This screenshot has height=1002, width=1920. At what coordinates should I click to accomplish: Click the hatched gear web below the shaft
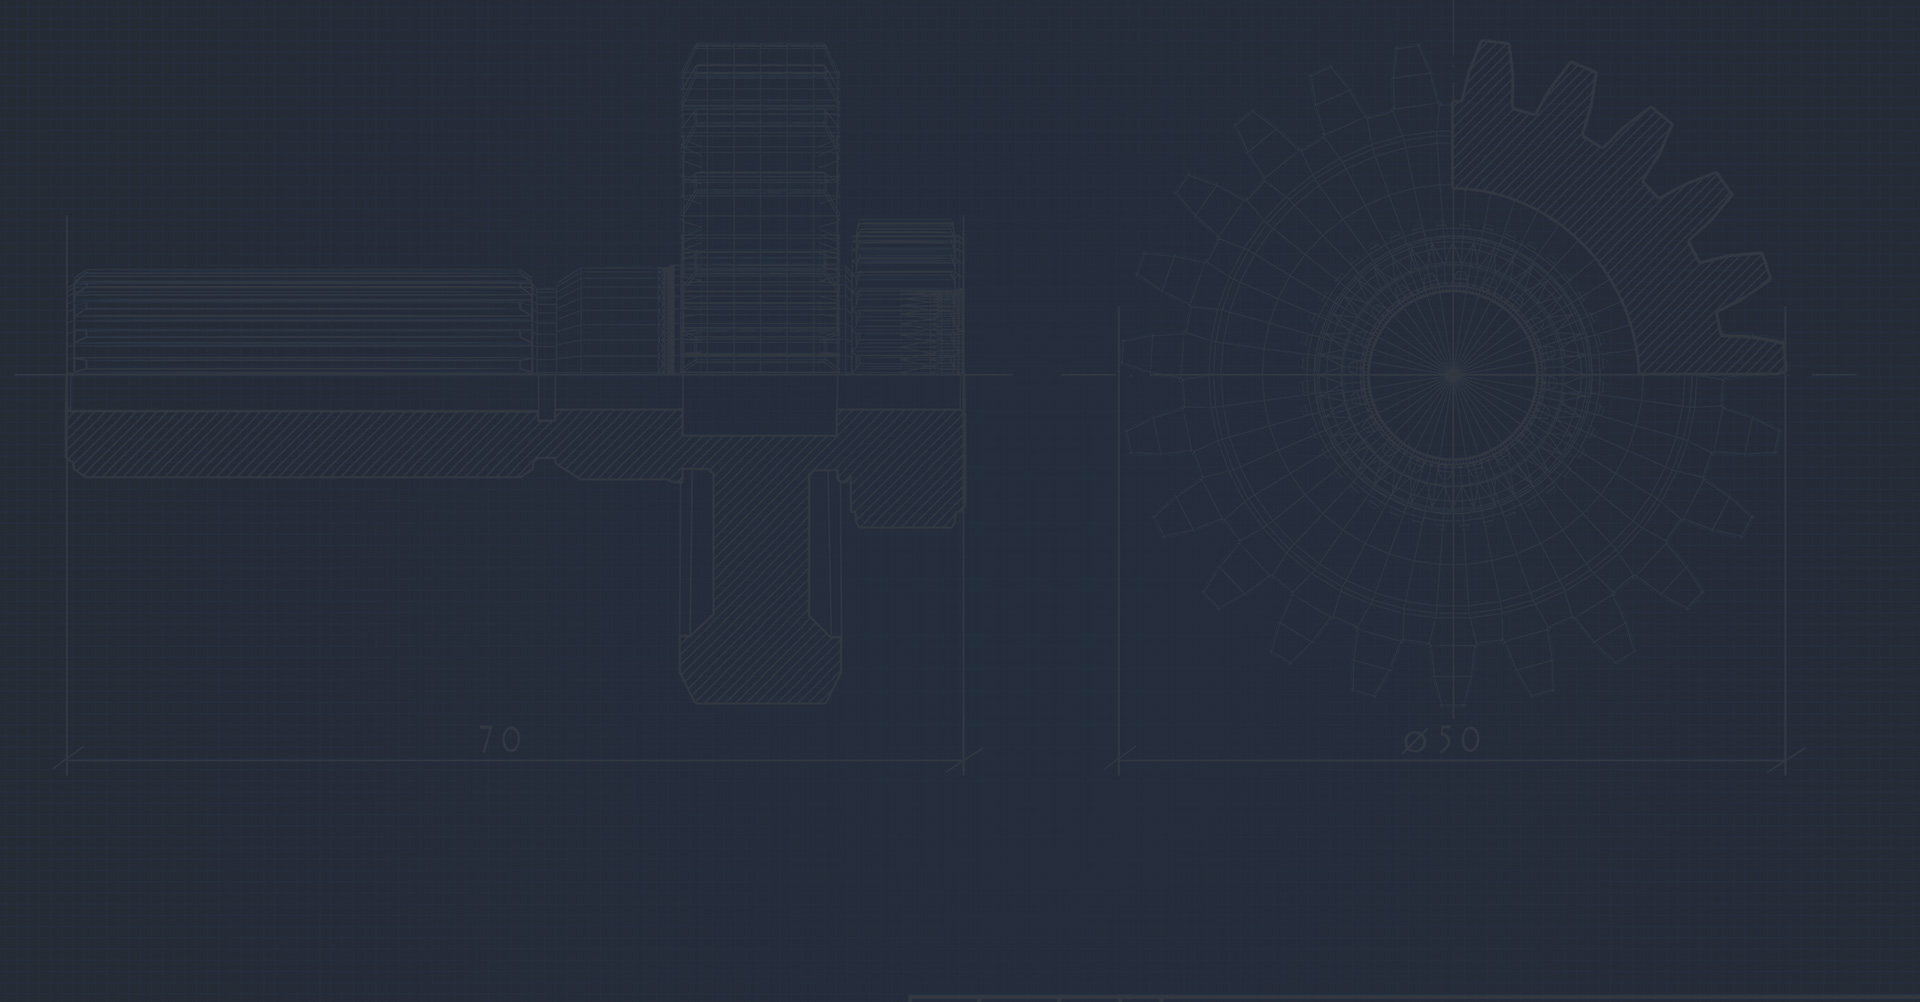(762, 580)
